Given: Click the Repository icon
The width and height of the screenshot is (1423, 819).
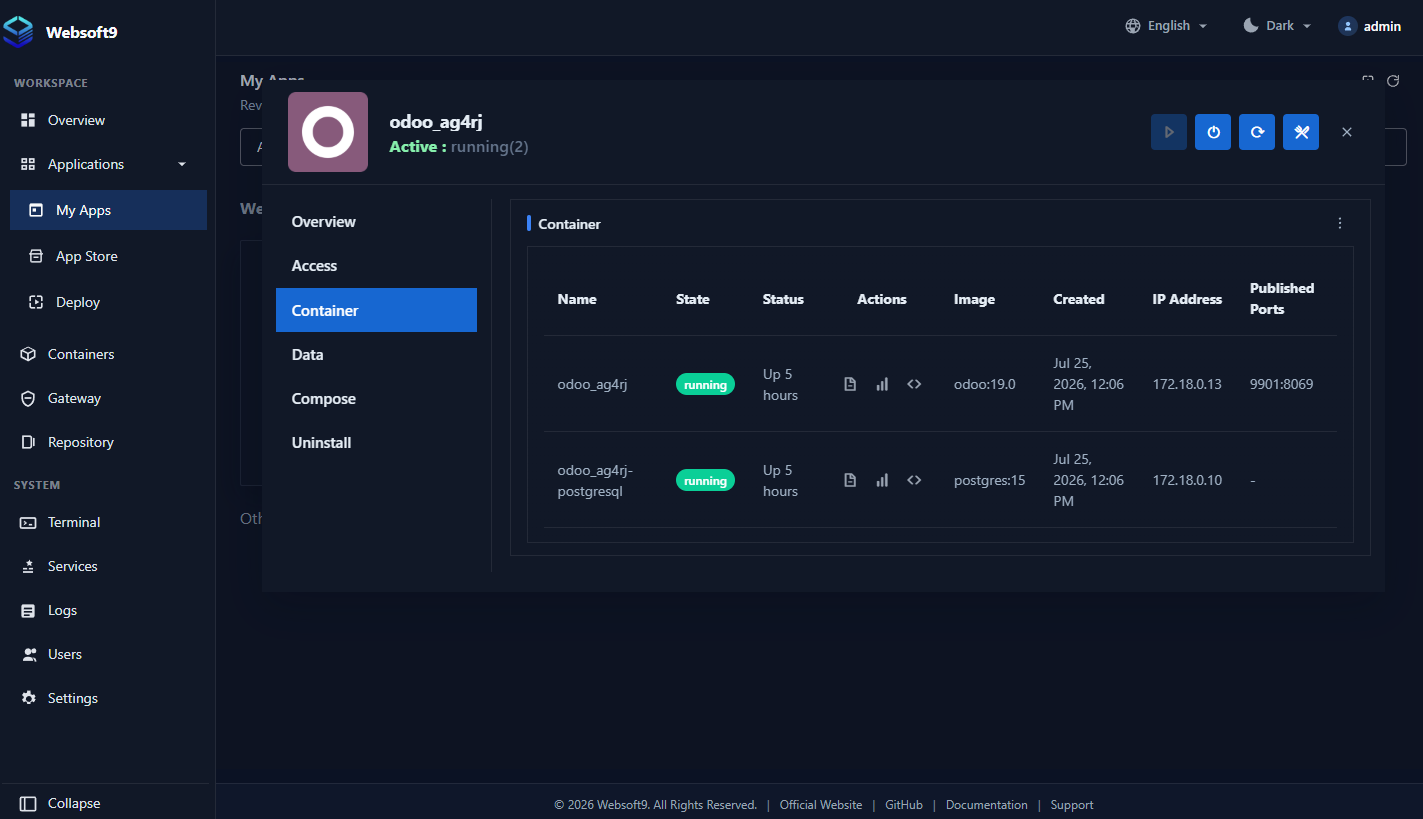Looking at the screenshot, I should pos(28,442).
